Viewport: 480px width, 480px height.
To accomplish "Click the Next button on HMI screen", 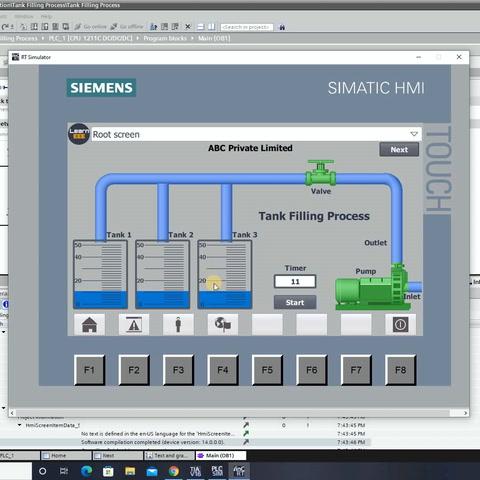I will (399, 150).
